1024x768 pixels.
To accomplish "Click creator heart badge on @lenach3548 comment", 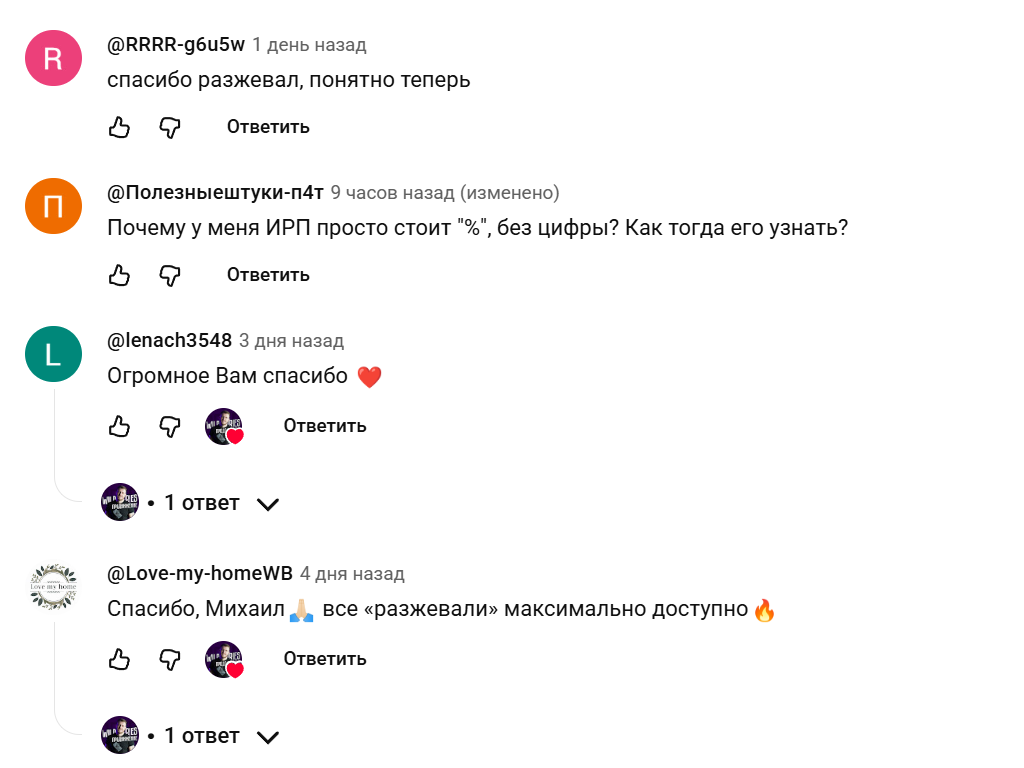I will click(224, 427).
